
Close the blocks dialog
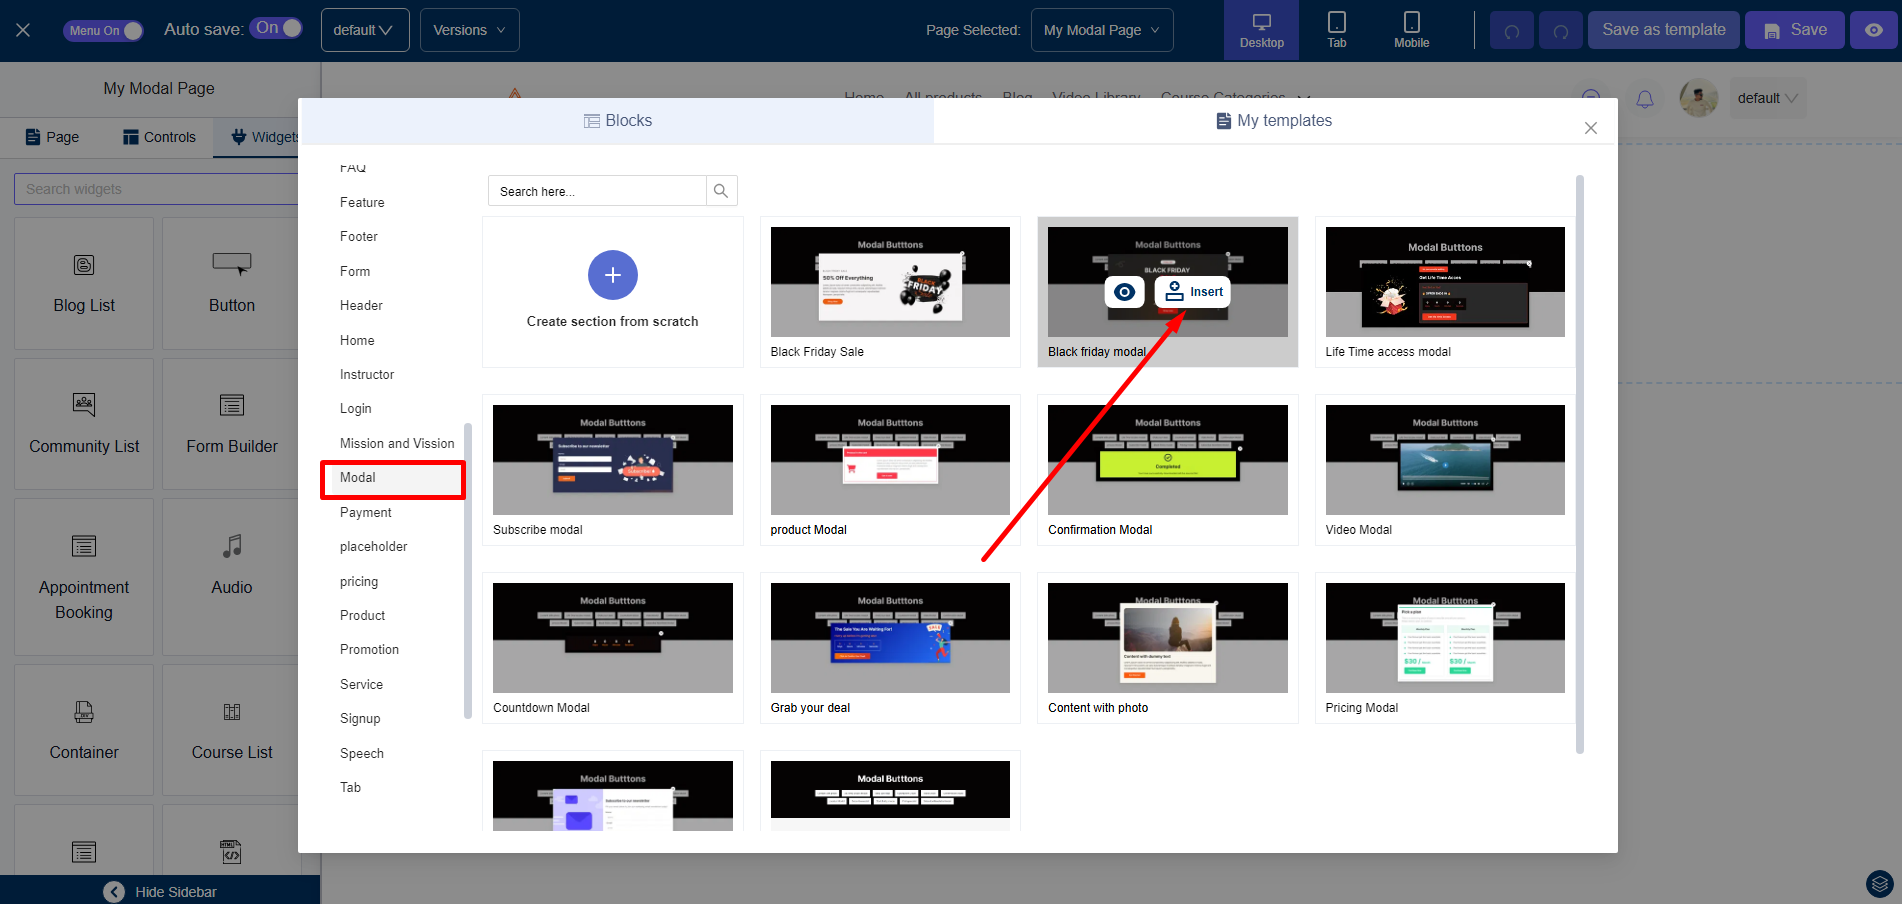(1591, 128)
